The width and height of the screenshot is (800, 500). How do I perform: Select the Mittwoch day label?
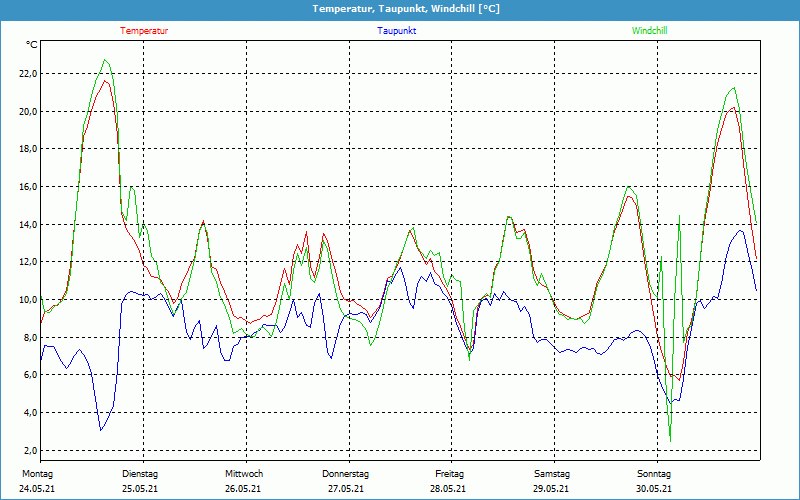(243, 474)
